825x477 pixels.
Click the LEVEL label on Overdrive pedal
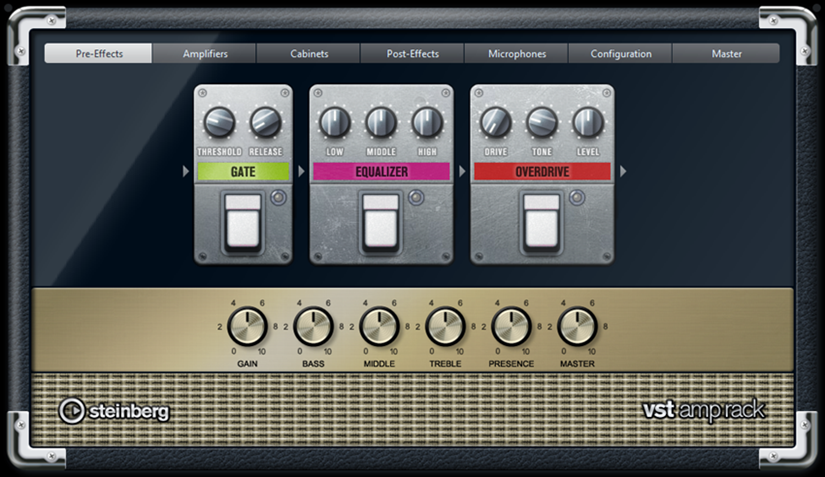click(x=588, y=151)
